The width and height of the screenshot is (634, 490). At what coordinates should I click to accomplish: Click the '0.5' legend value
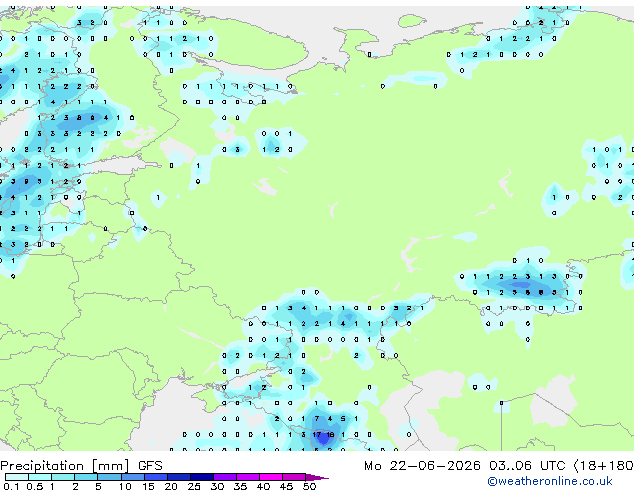34,486
